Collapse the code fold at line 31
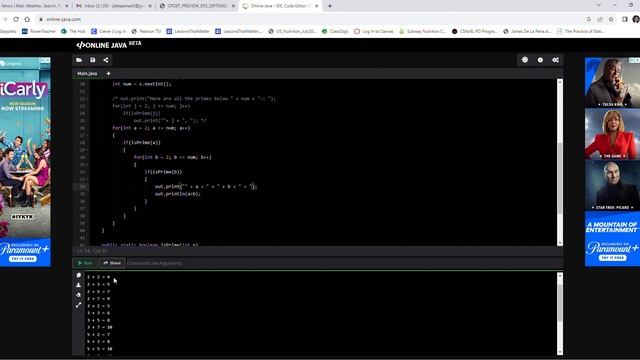The width and height of the screenshot is (640, 360). 87,165
